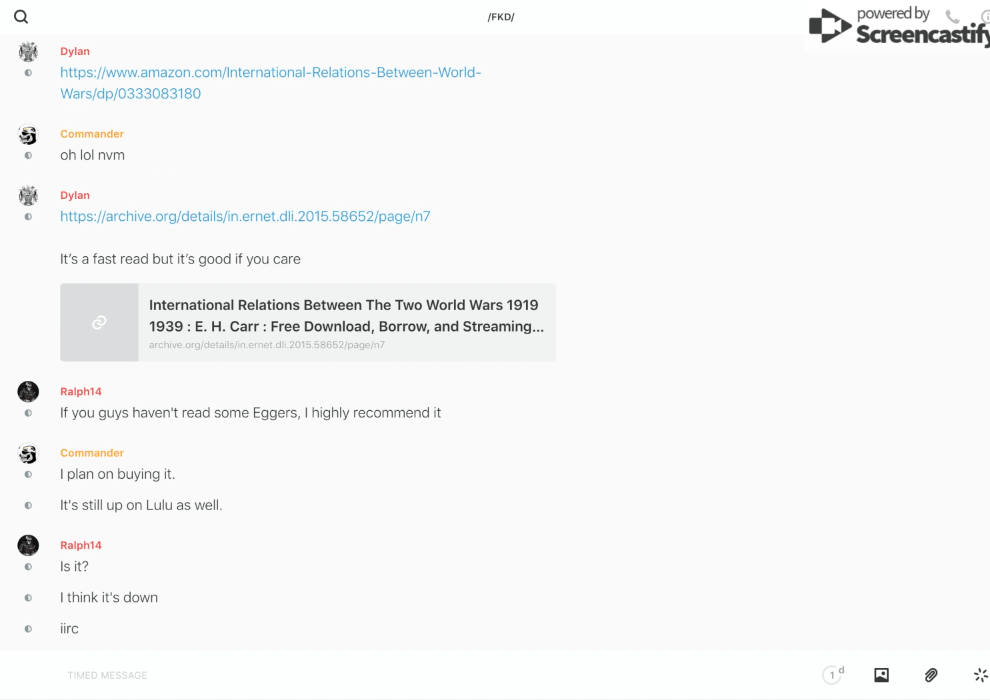Viewport: 990px width, 700px height.
Task: Click the image upload icon
Action: point(881,675)
